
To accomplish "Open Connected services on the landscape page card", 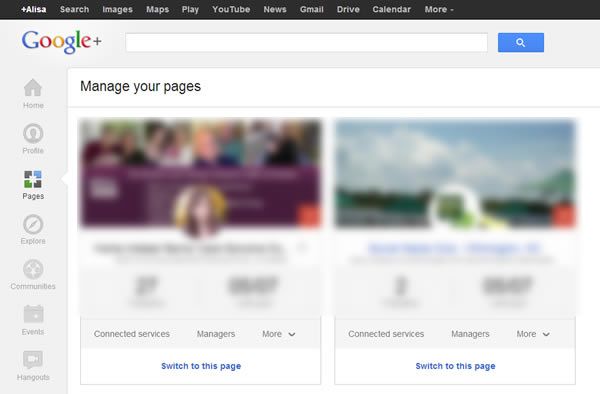I will tap(386, 334).
